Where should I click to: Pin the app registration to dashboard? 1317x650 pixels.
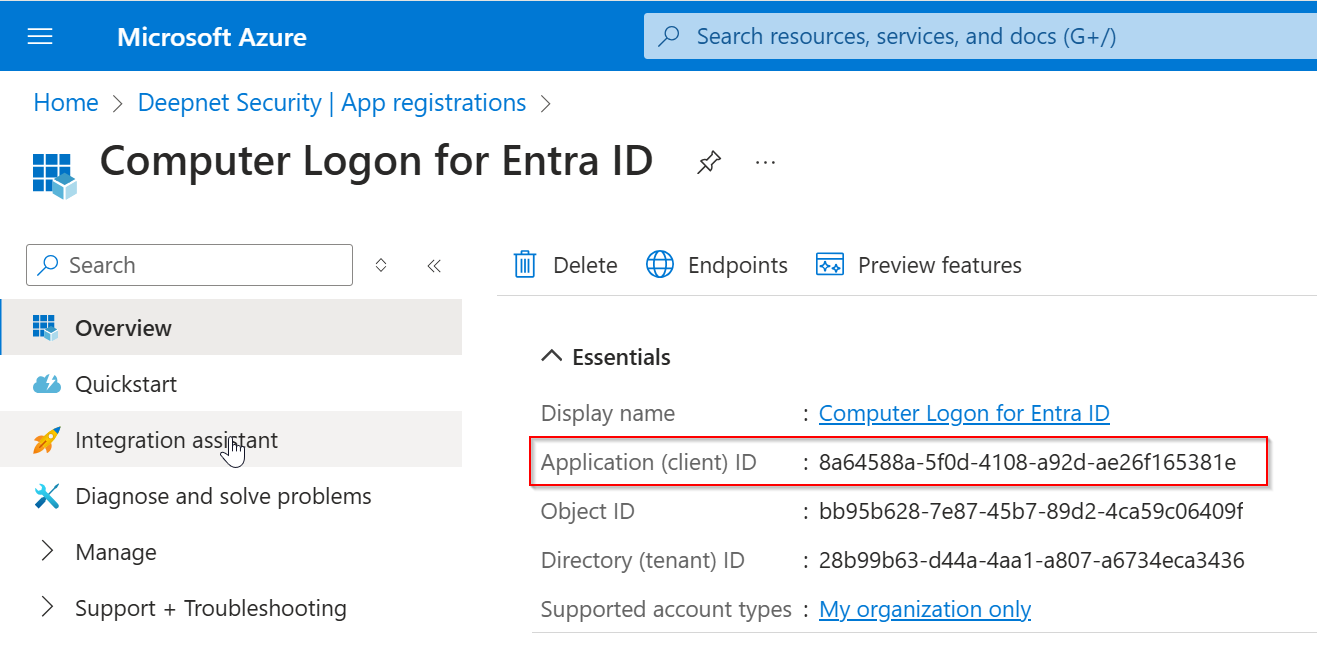point(709,162)
